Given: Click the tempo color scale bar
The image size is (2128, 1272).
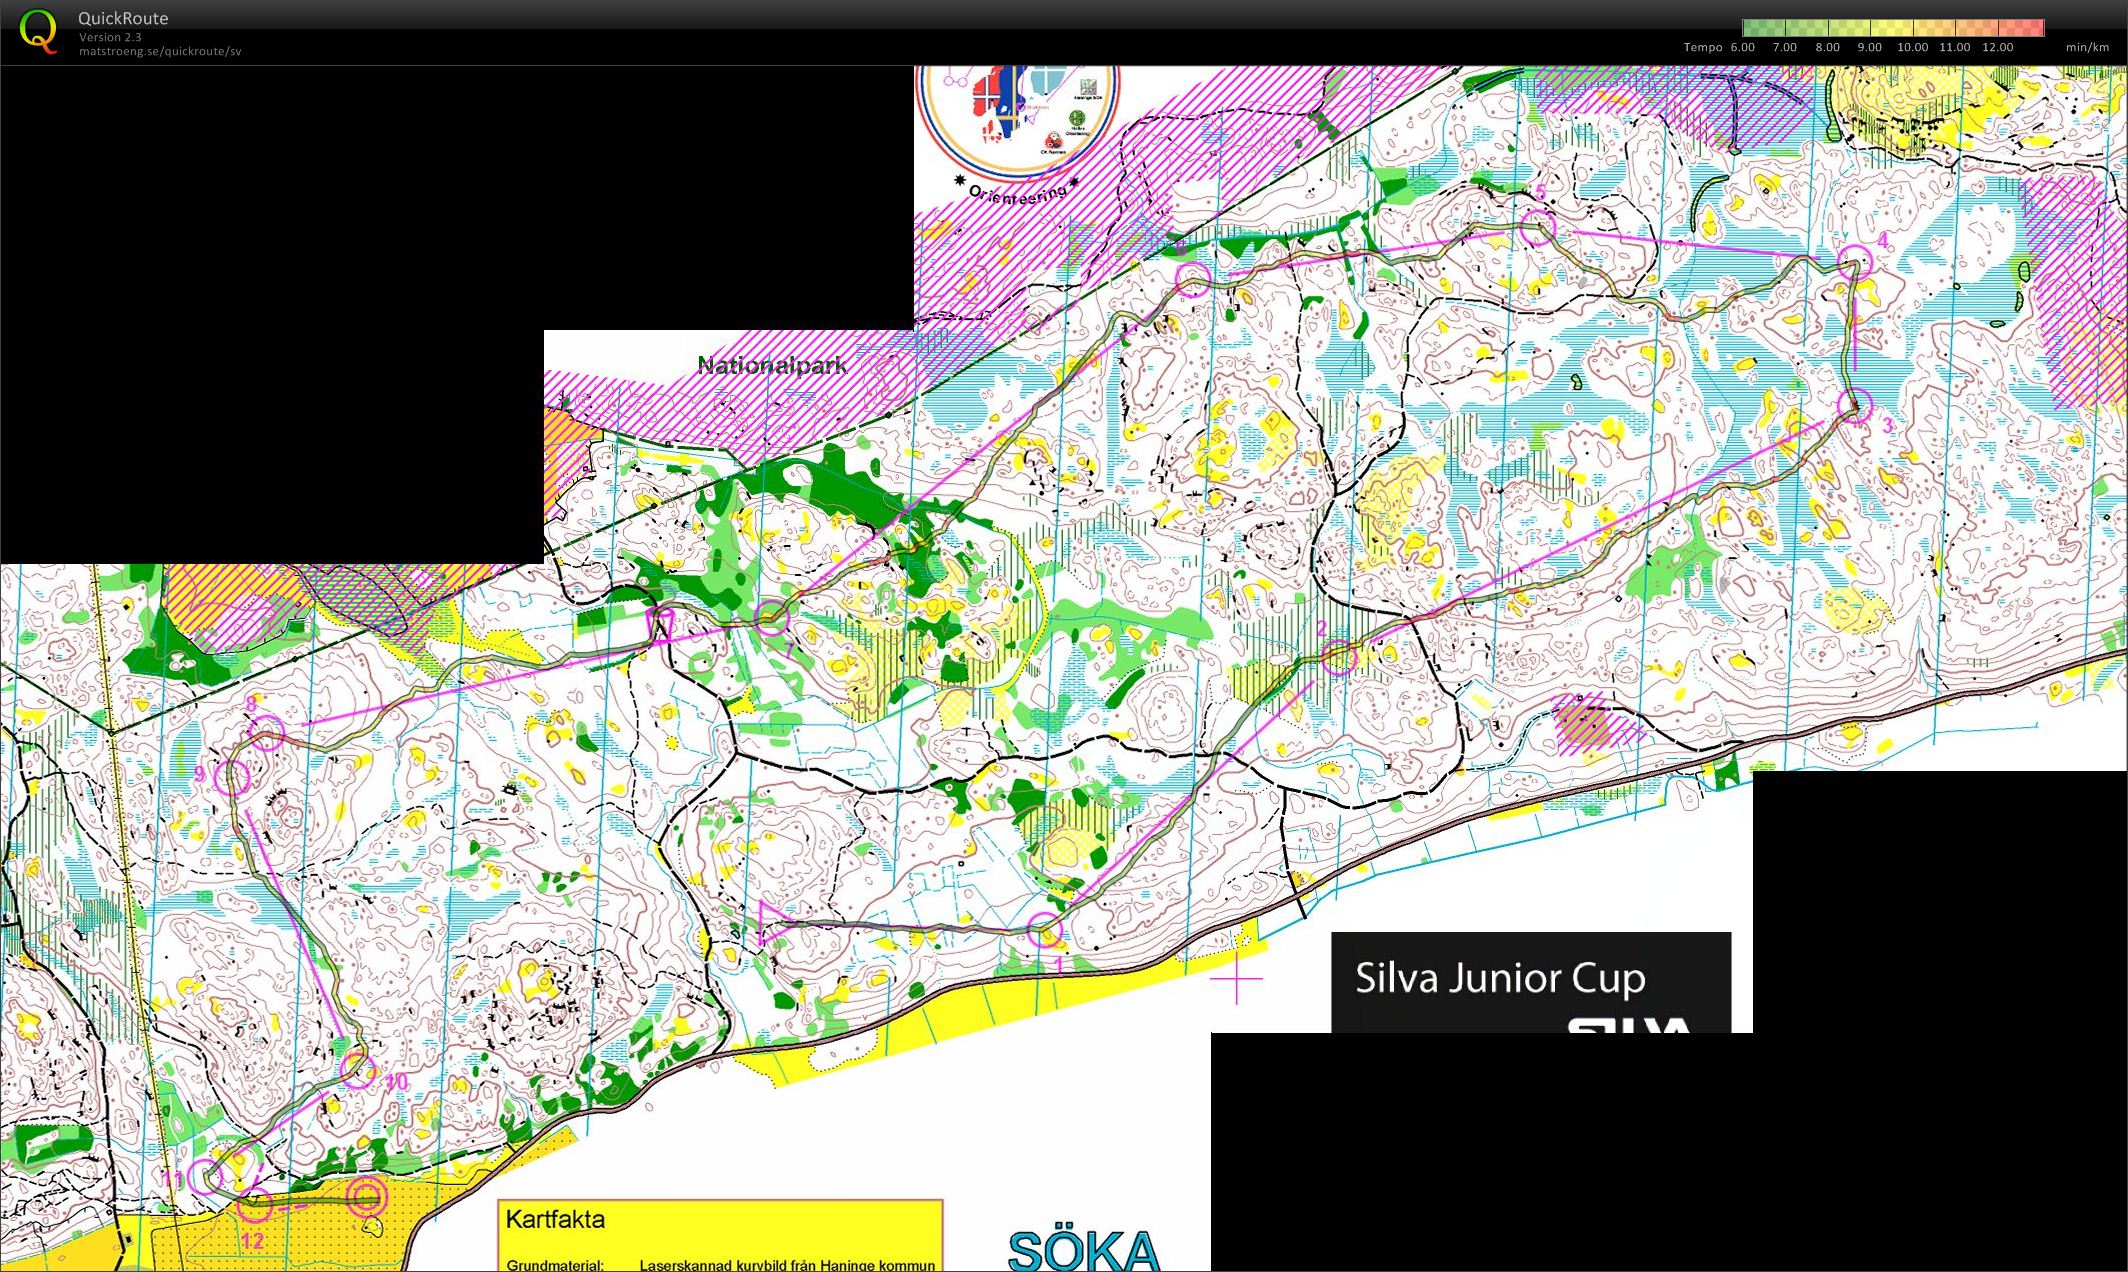Looking at the screenshot, I should pyautogui.click(x=1893, y=27).
